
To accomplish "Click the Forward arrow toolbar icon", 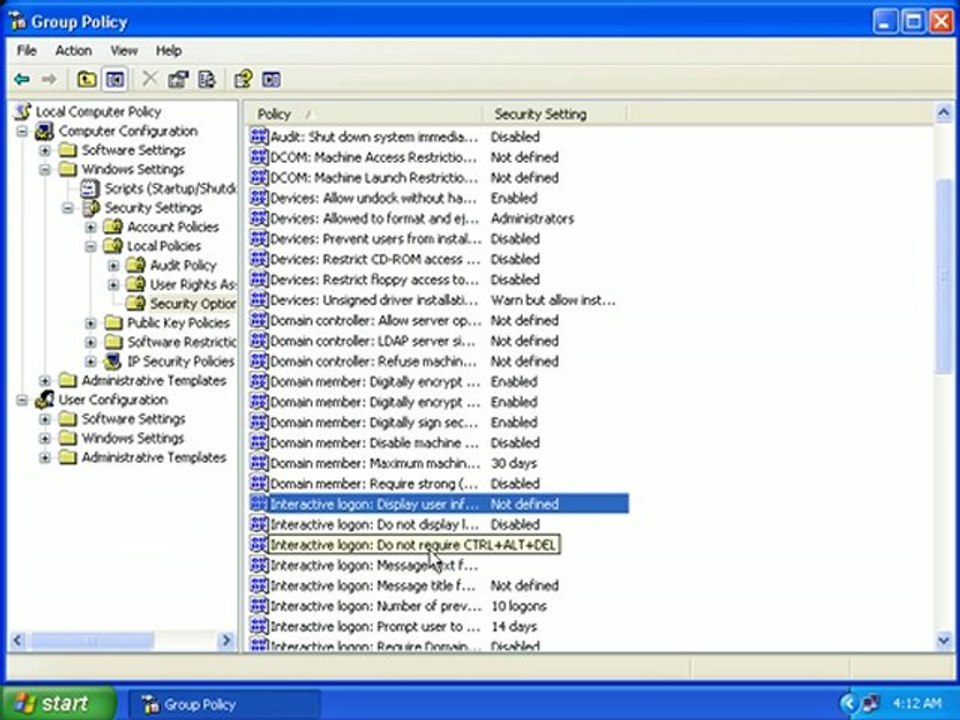I will (48, 79).
